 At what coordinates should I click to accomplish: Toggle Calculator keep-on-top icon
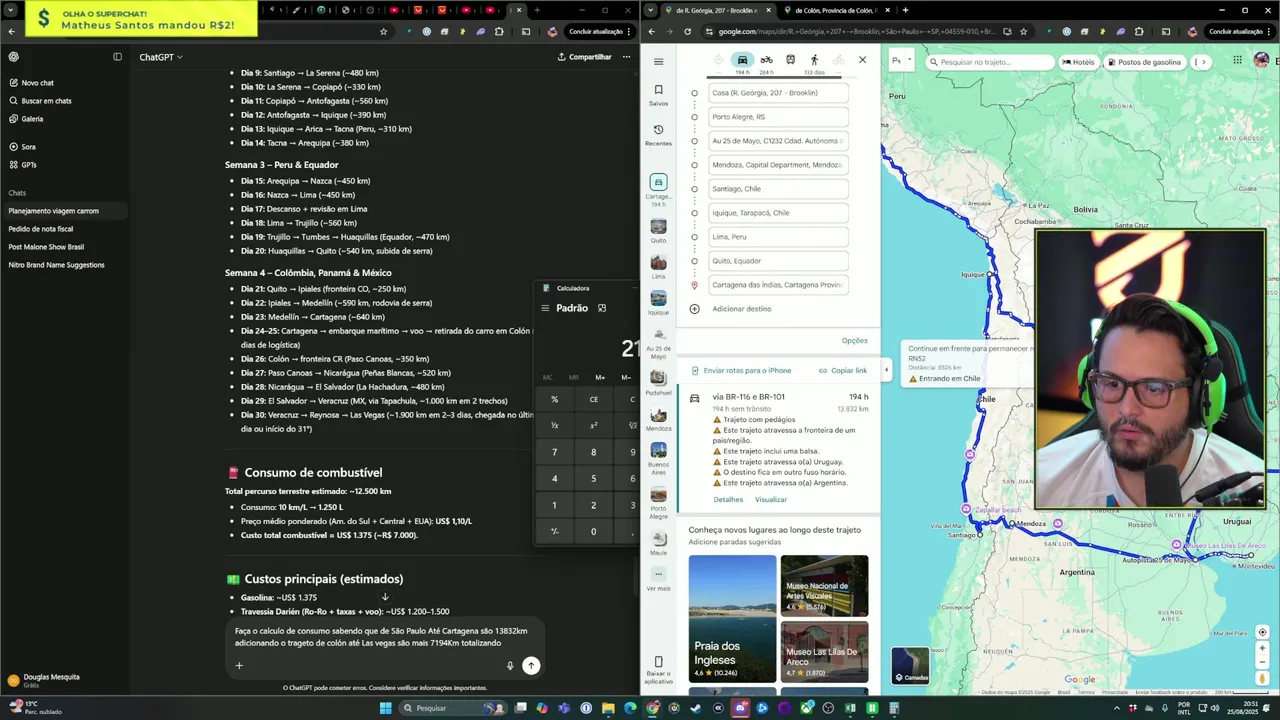pos(602,308)
